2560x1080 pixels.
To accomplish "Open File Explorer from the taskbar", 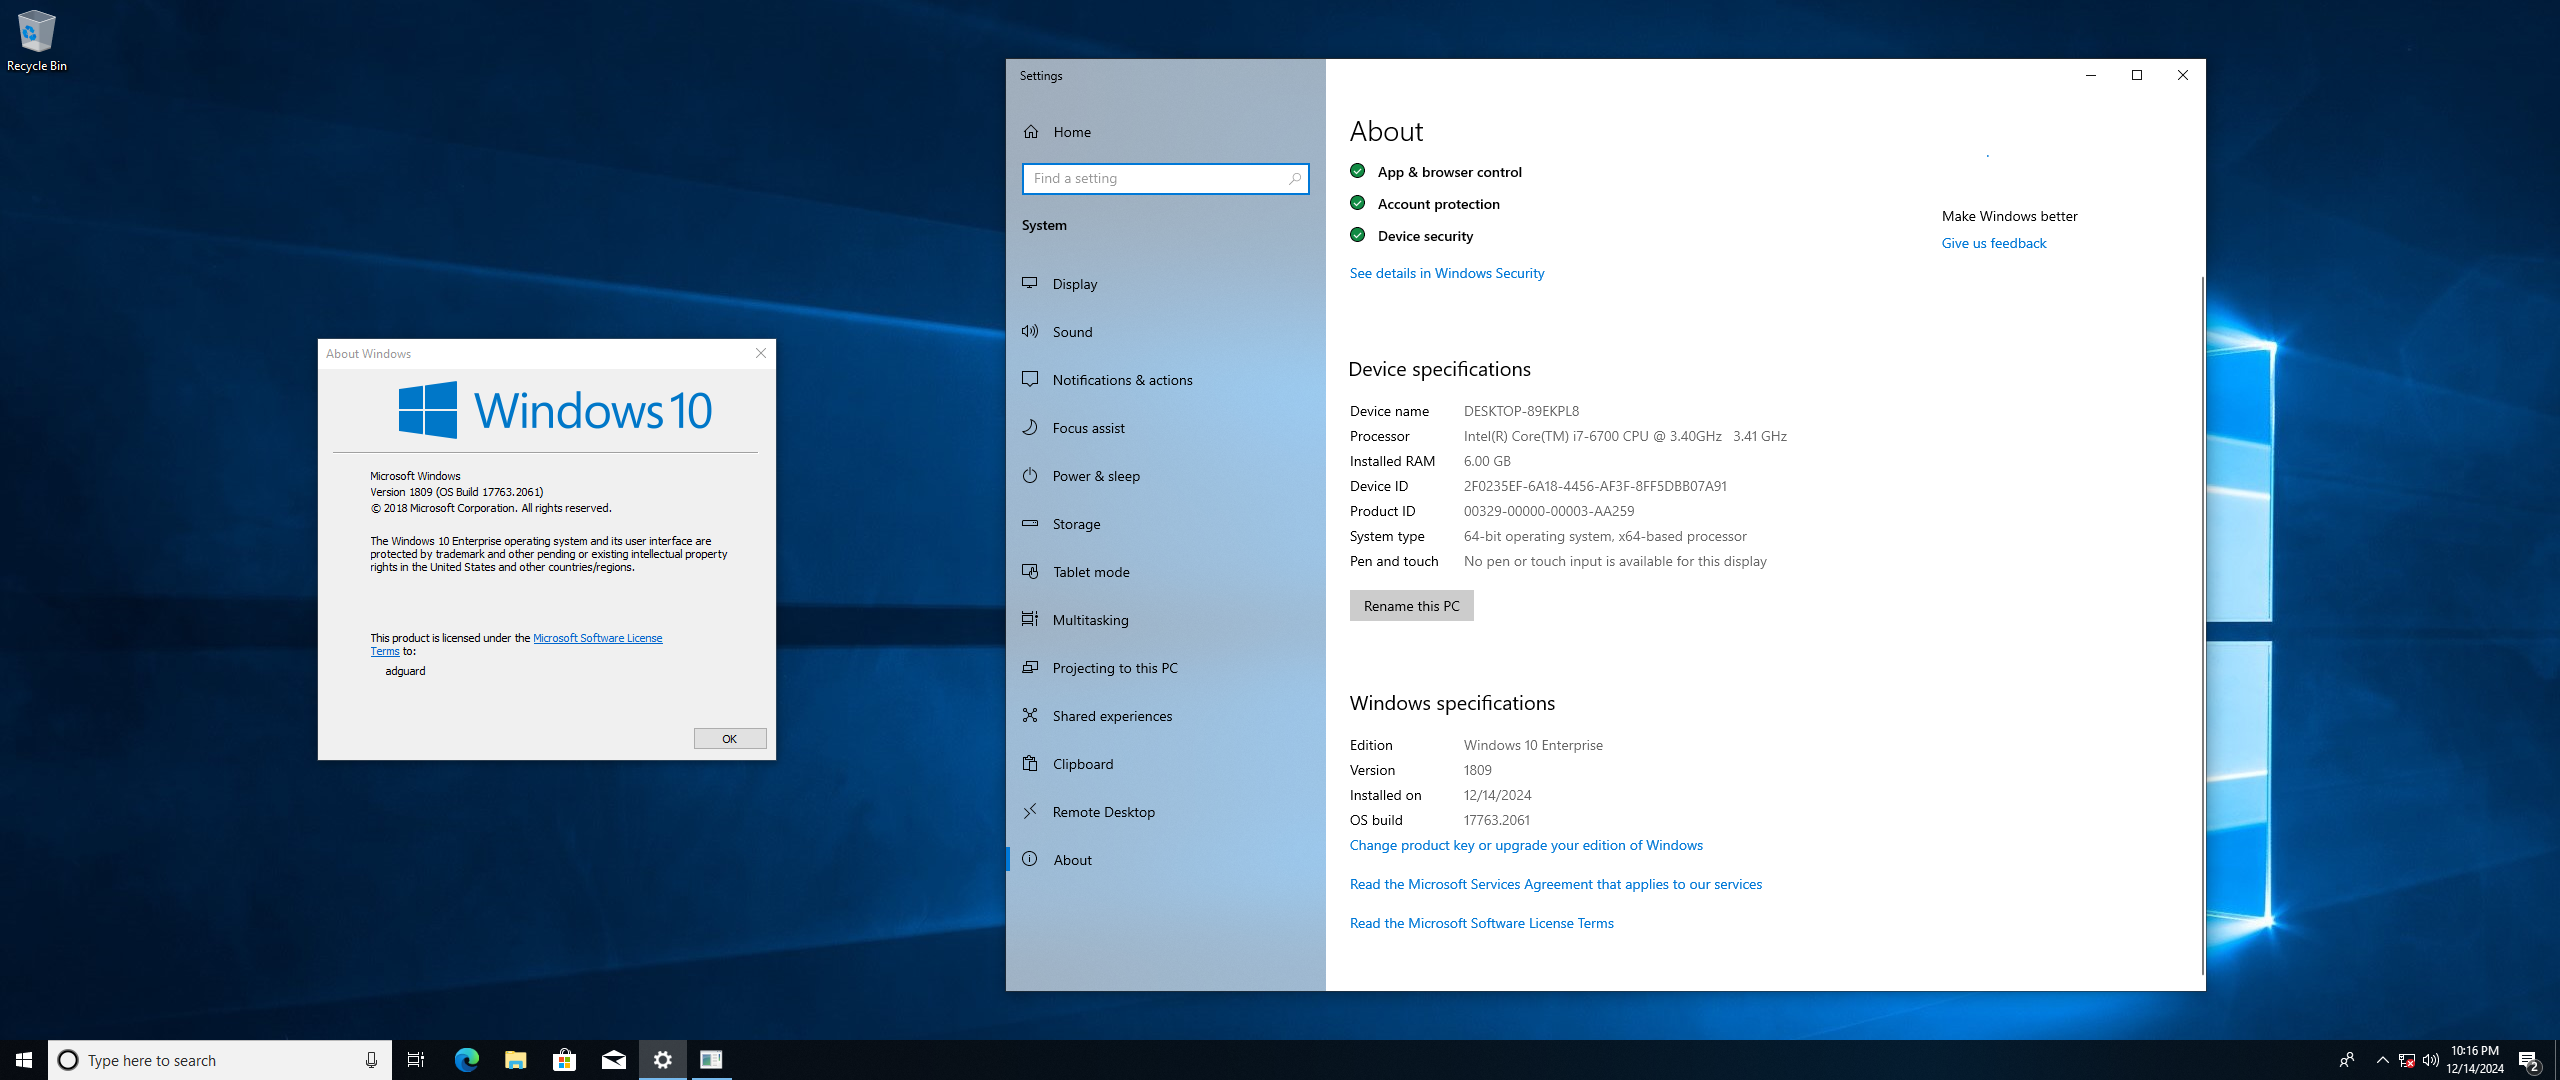I will pyautogui.click(x=515, y=1060).
